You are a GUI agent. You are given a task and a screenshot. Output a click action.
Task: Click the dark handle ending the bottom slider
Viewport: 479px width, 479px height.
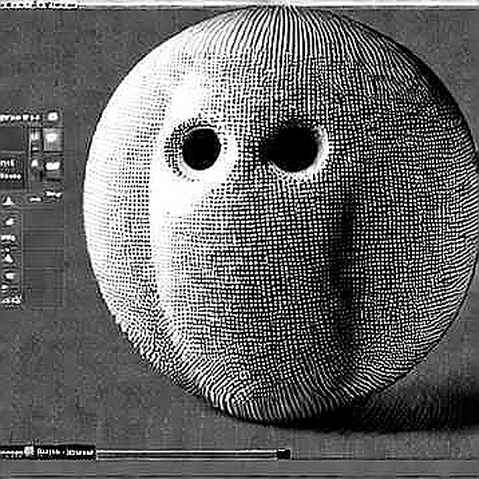point(283,453)
